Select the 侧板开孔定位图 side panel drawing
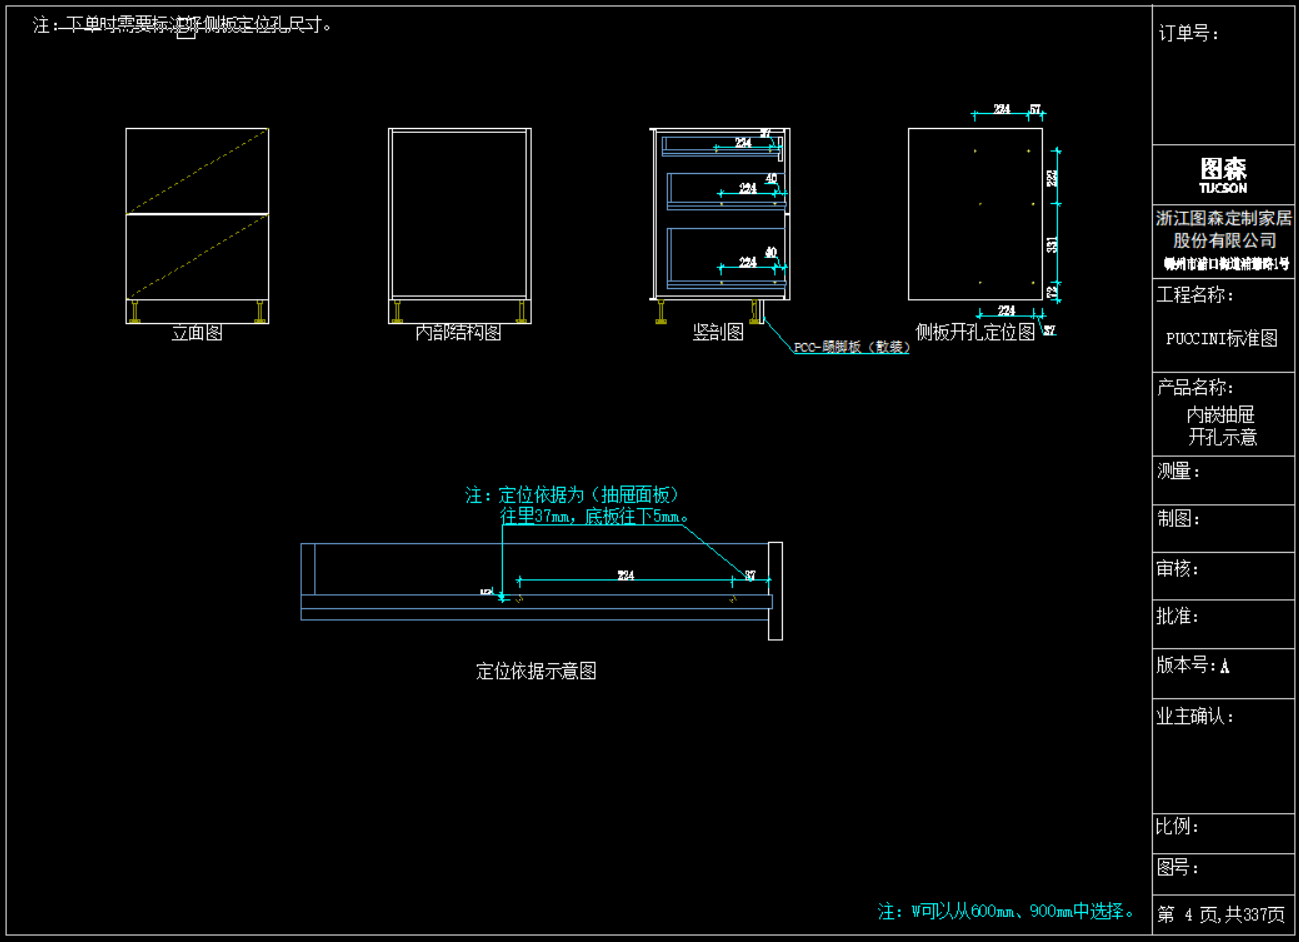1299x942 pixels. coord(975,214)
